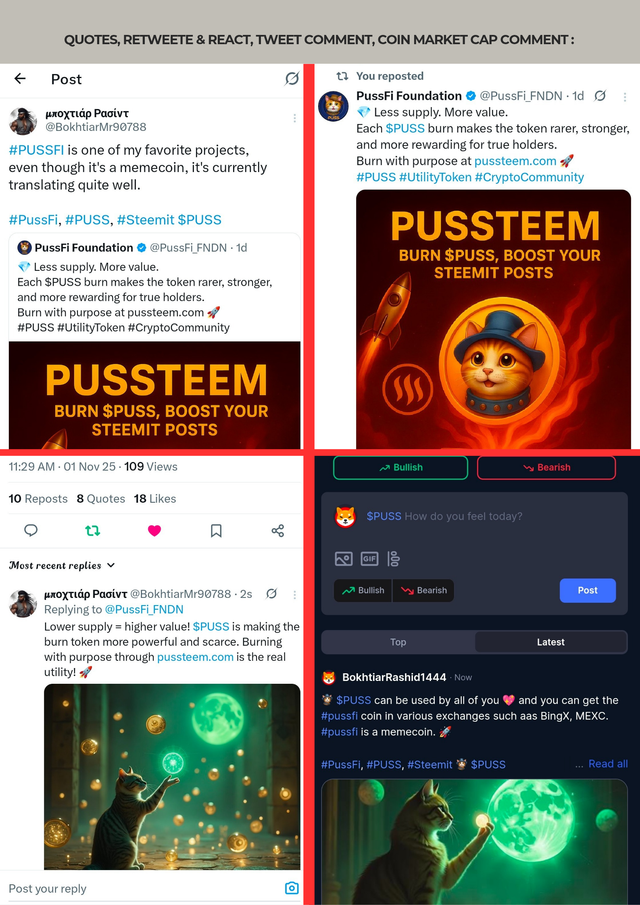The height and width of the screenshot is (905, 640).
Task: Insert a poll in the comment composer
Action: coord(394,559)
